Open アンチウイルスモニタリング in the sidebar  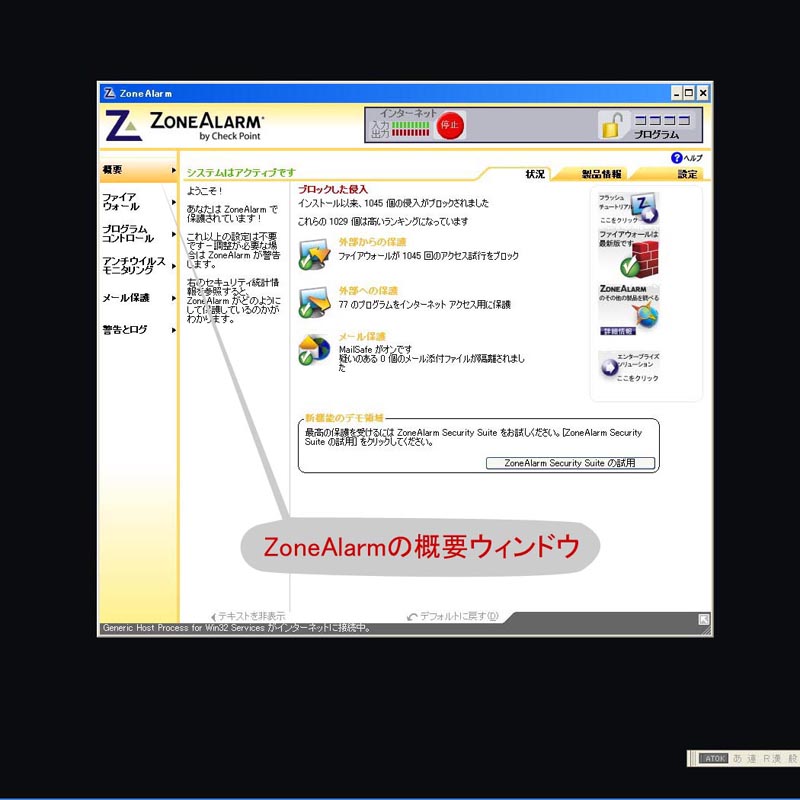pyautogui.click(x=138, y=265)
